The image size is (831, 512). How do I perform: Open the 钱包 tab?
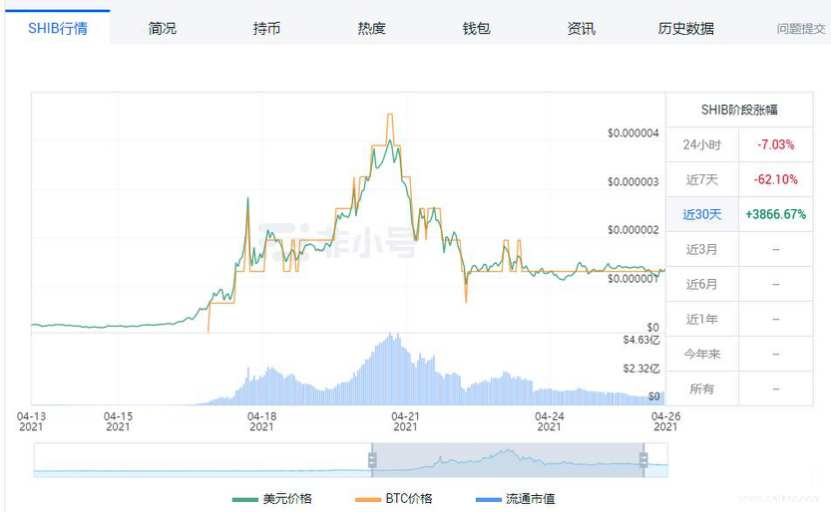(x=476, y=28)
